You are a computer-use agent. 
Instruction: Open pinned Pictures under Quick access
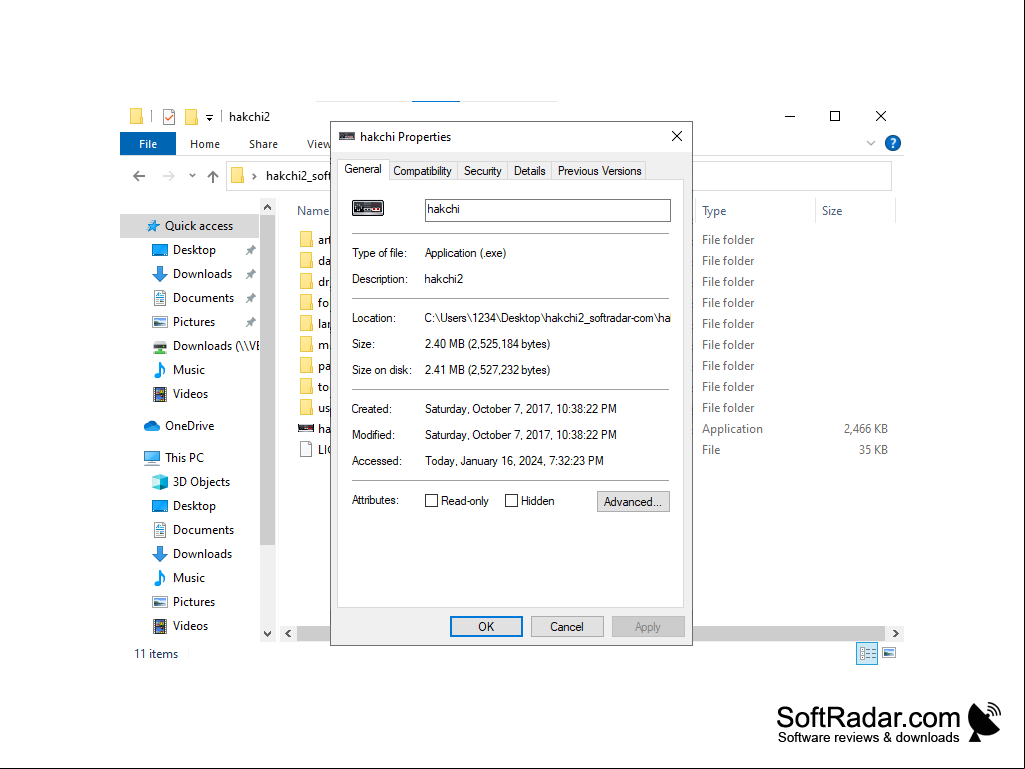(x=194, y=322)
